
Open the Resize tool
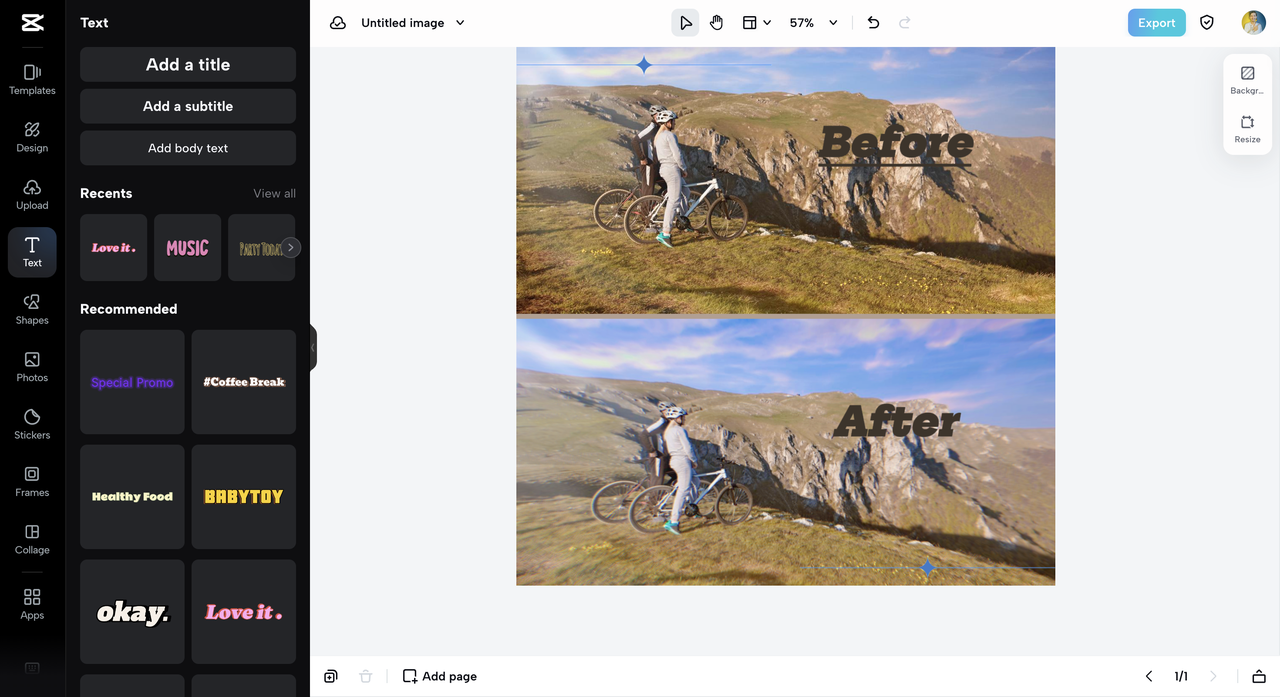coord(1247,129)
